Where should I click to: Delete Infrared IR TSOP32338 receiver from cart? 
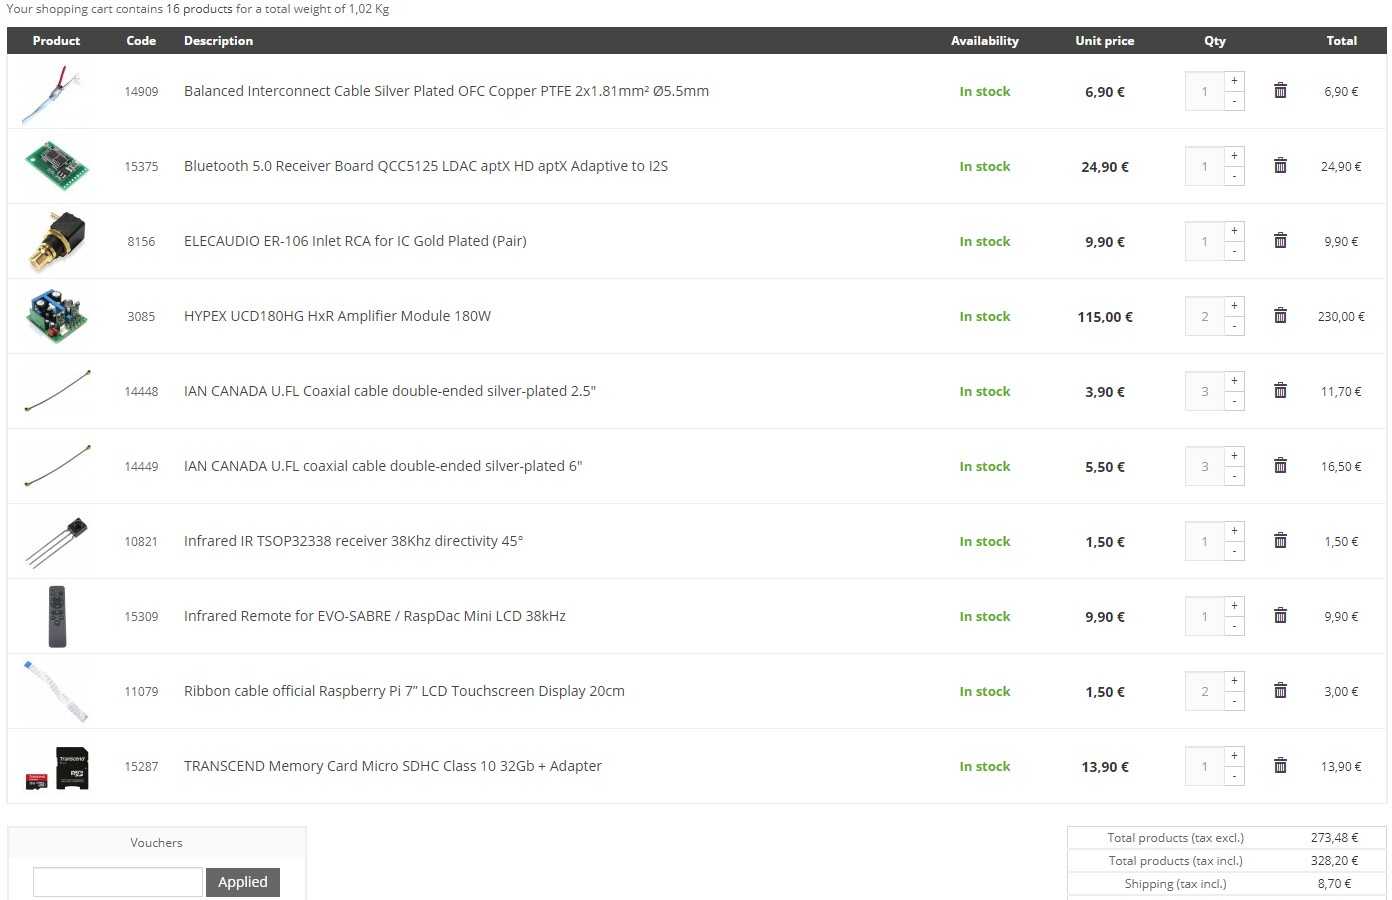1280,541
